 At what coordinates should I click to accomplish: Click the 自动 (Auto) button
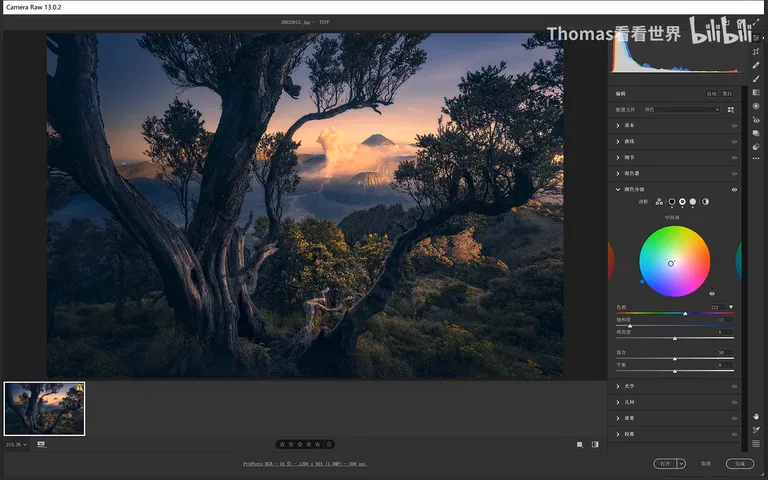(x=712, y=94)
